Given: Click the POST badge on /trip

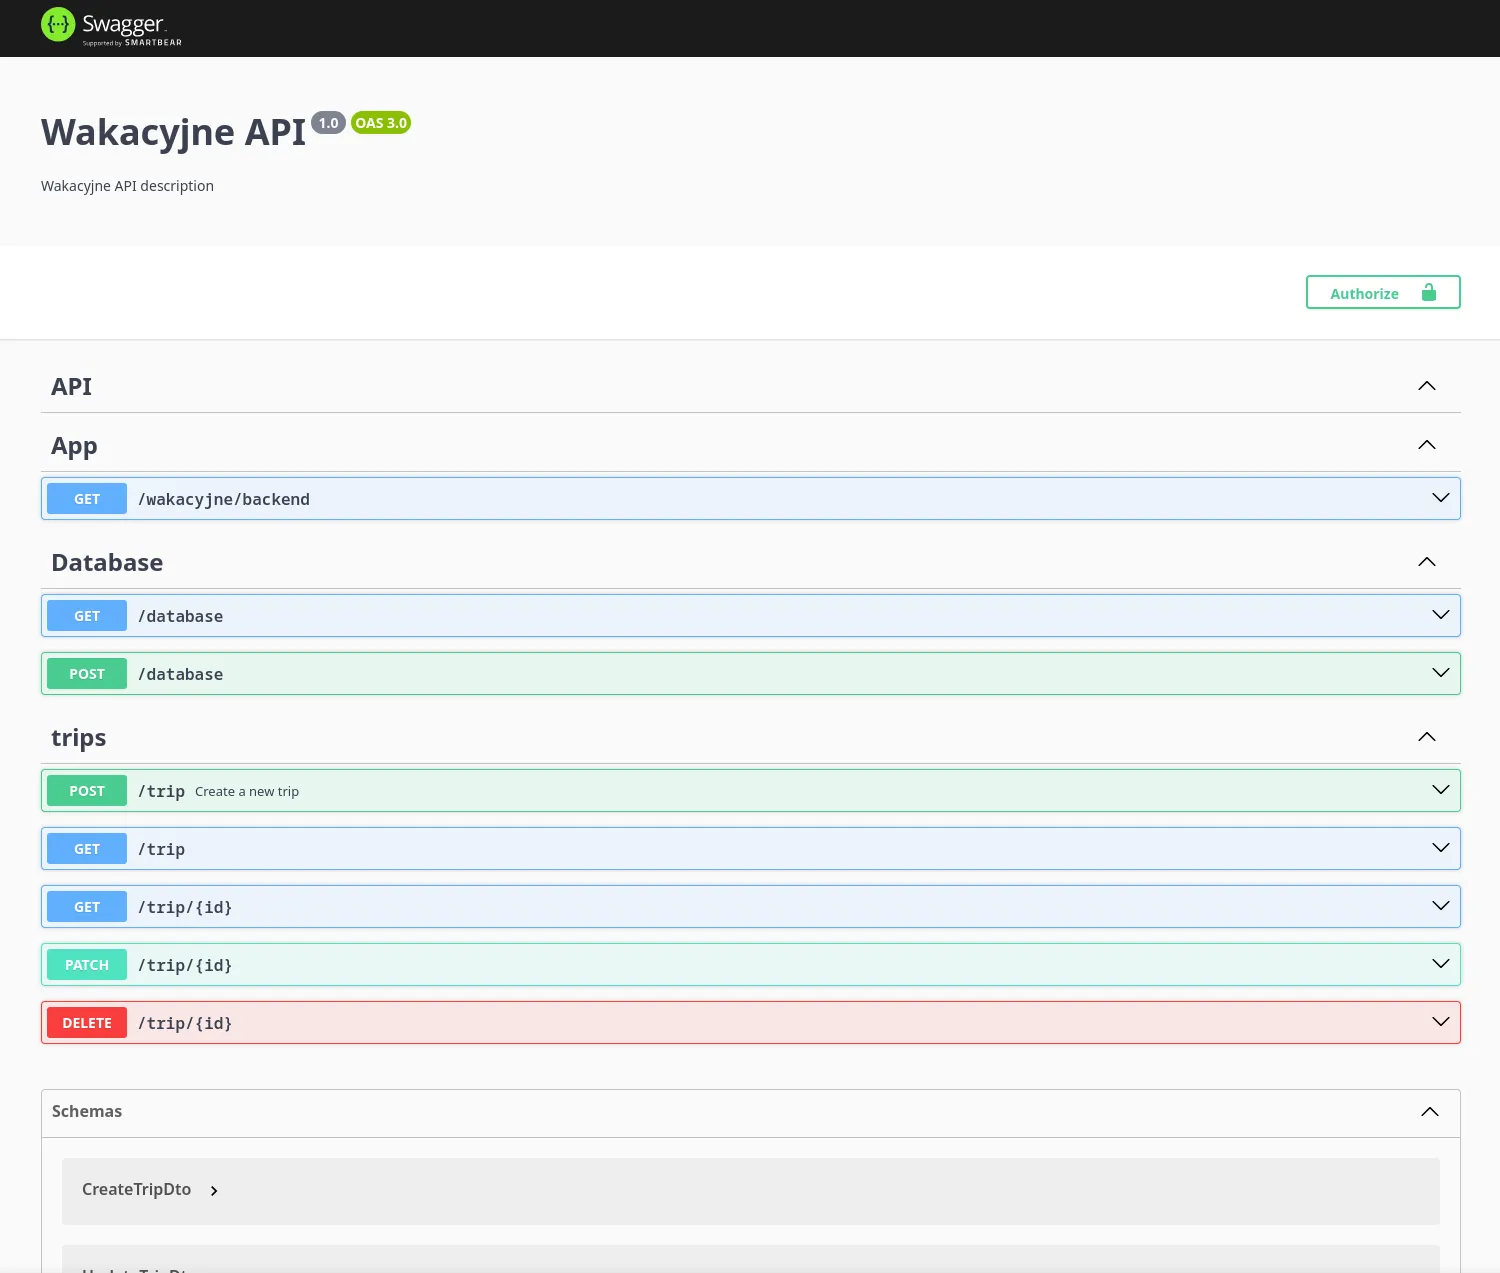Looking at the screenshot, I should tap(86, 790).
